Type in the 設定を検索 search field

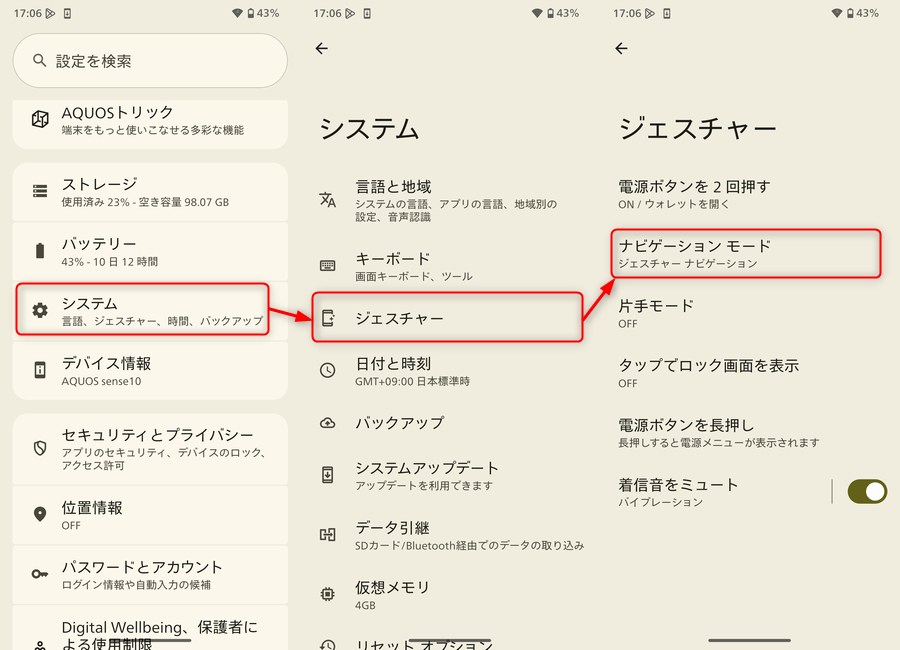click(x=160, y=61)
